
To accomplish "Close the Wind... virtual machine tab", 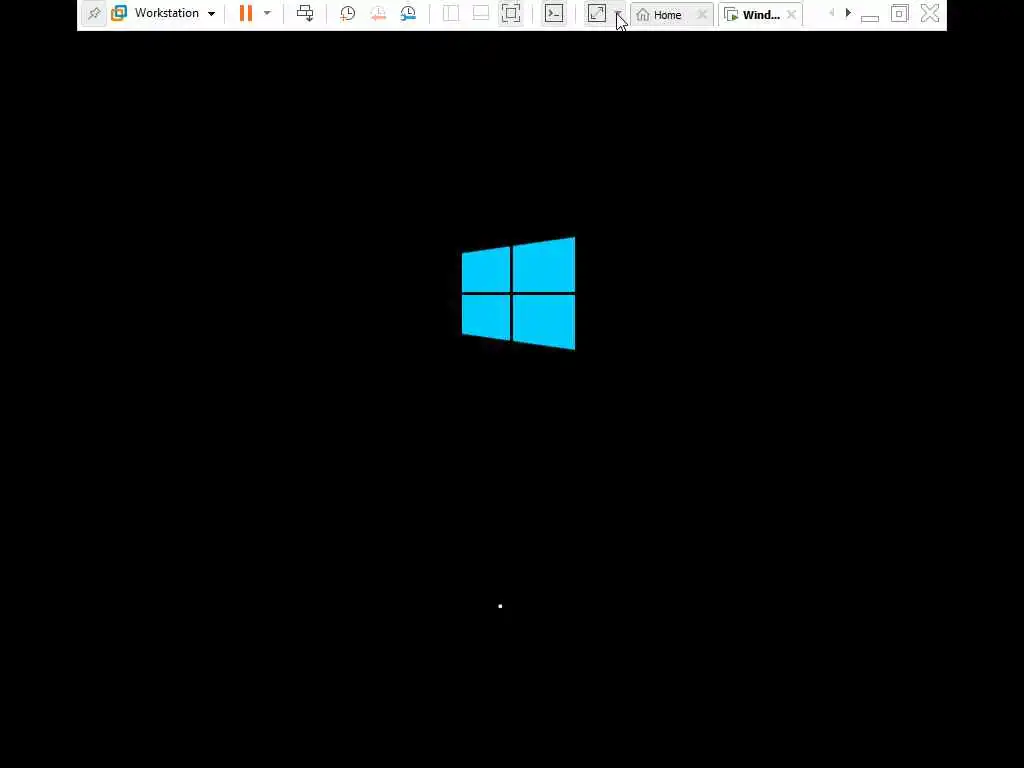I will click(x=792, y=14).
